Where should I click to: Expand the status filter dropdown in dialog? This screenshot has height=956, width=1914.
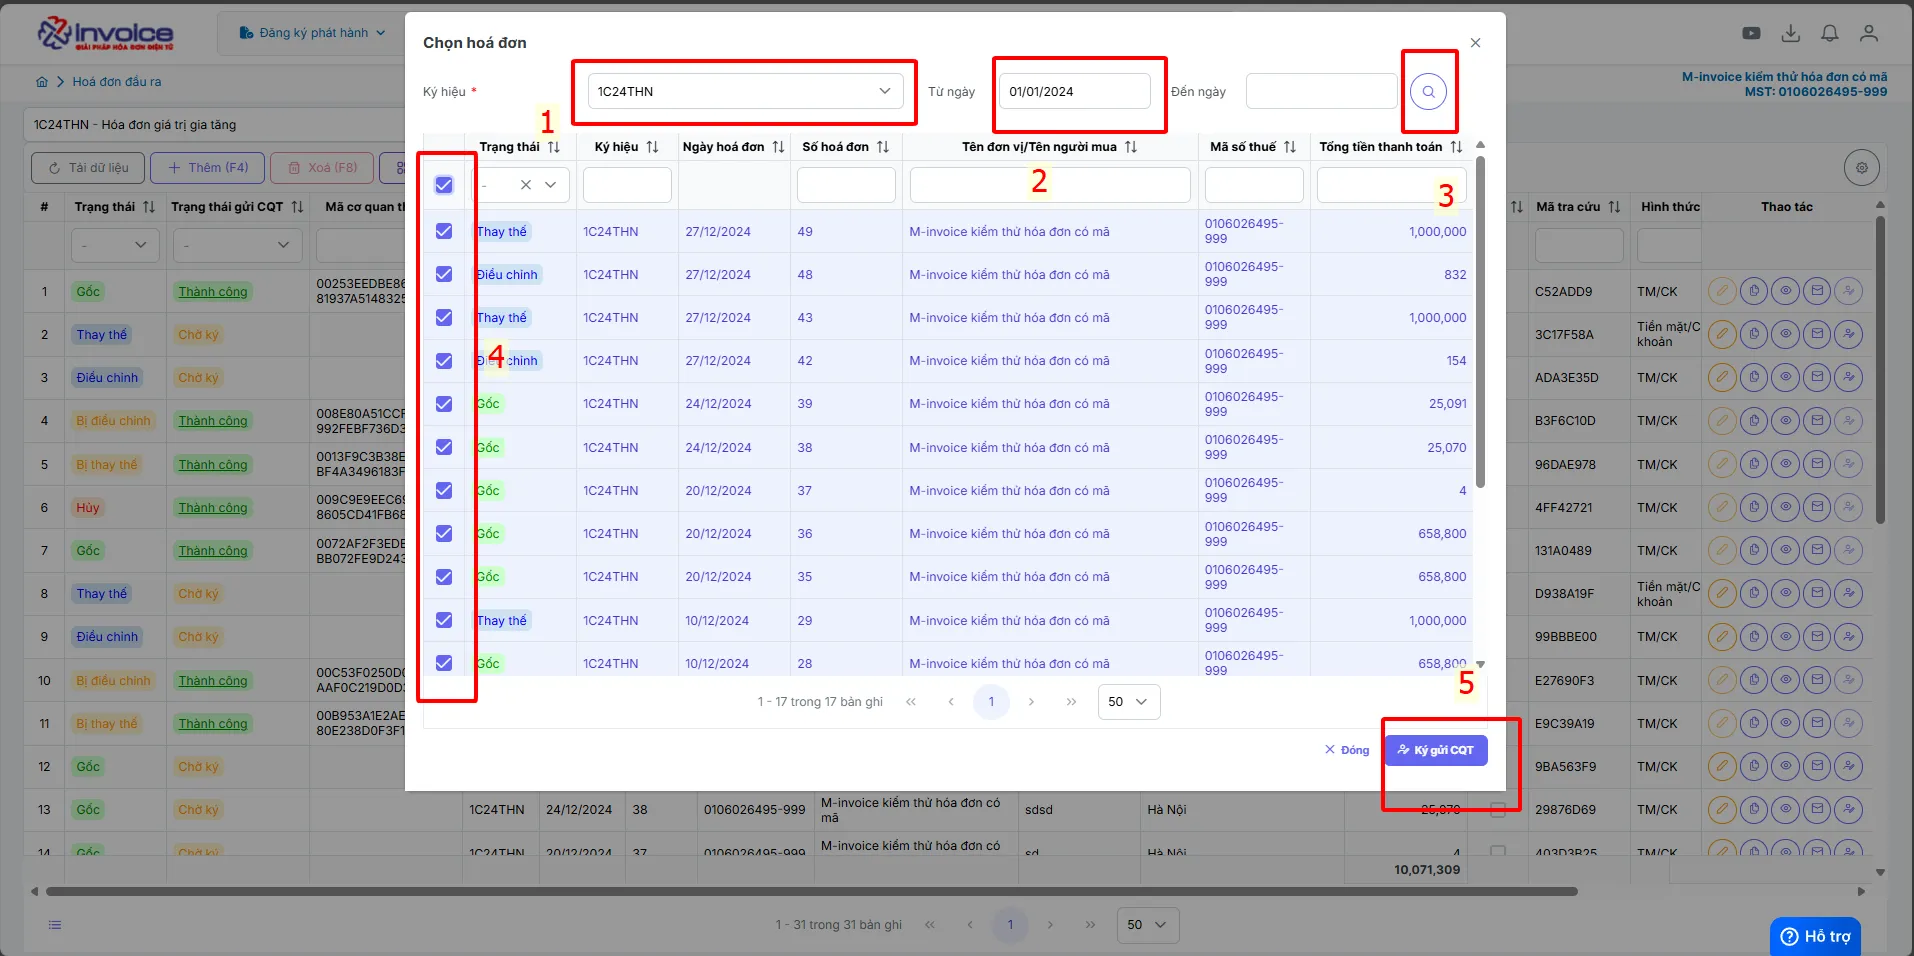(x=550, y=185)
